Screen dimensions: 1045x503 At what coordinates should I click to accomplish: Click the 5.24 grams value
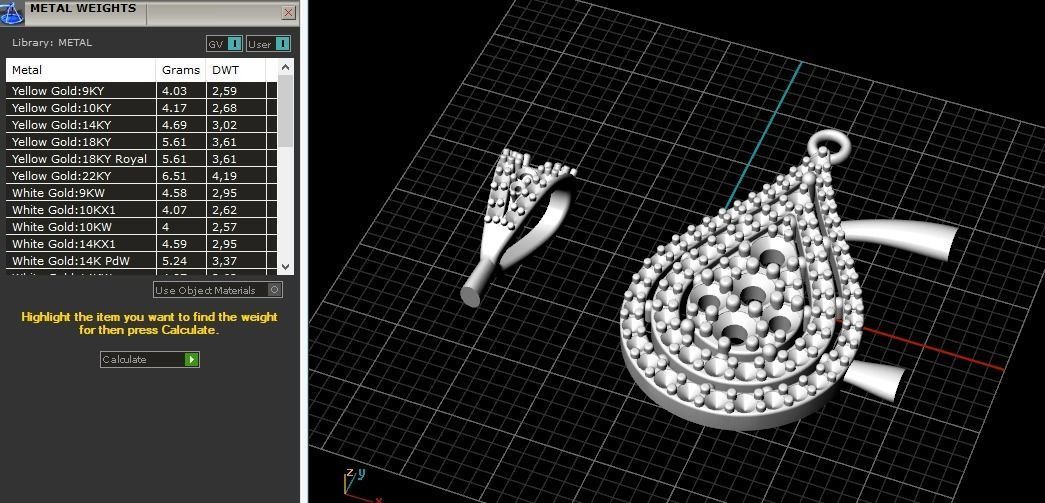(x=175, y=261)
